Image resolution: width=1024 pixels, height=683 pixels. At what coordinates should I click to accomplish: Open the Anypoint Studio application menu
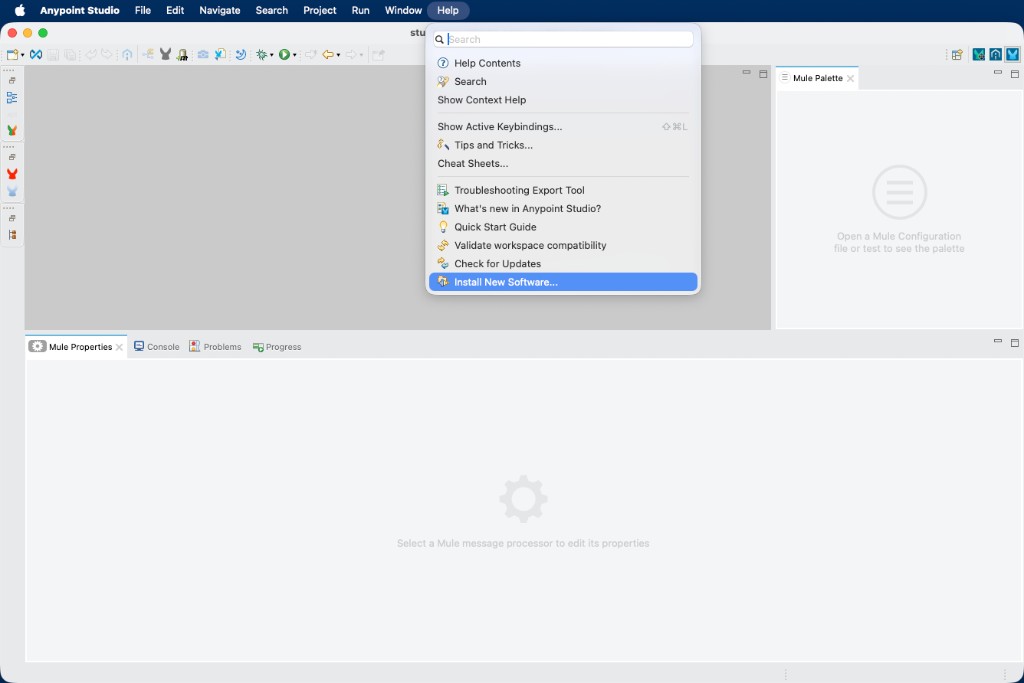click(x=80, y=10)
